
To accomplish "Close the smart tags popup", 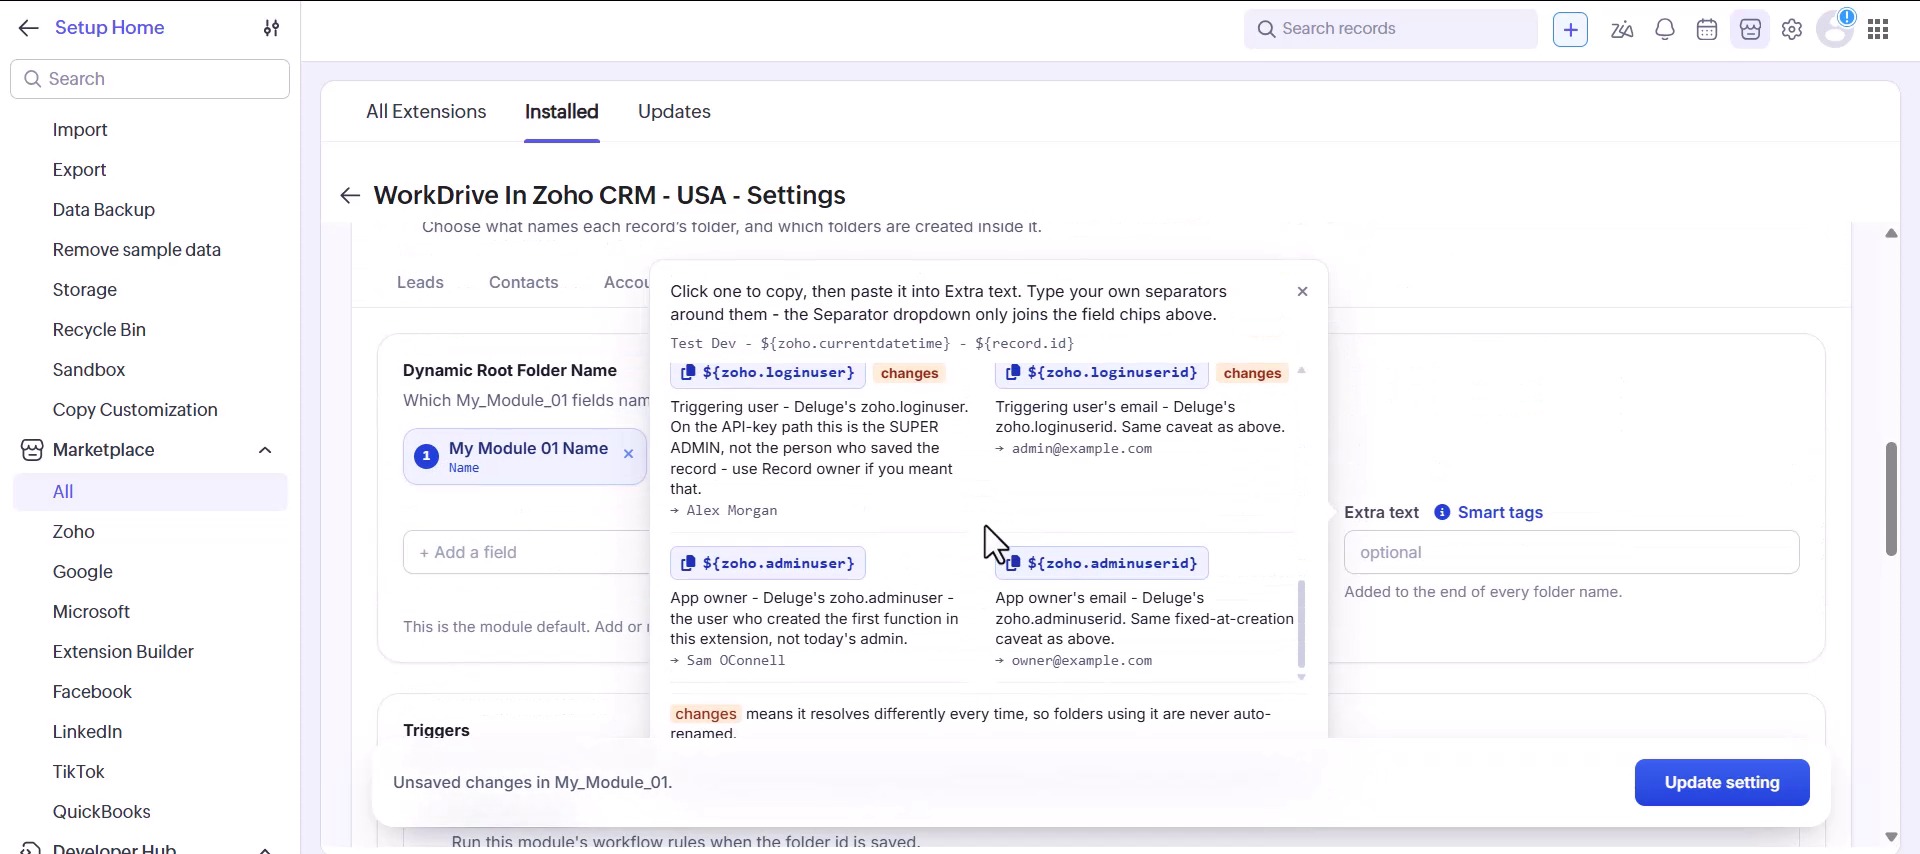I will point(1302,291).
